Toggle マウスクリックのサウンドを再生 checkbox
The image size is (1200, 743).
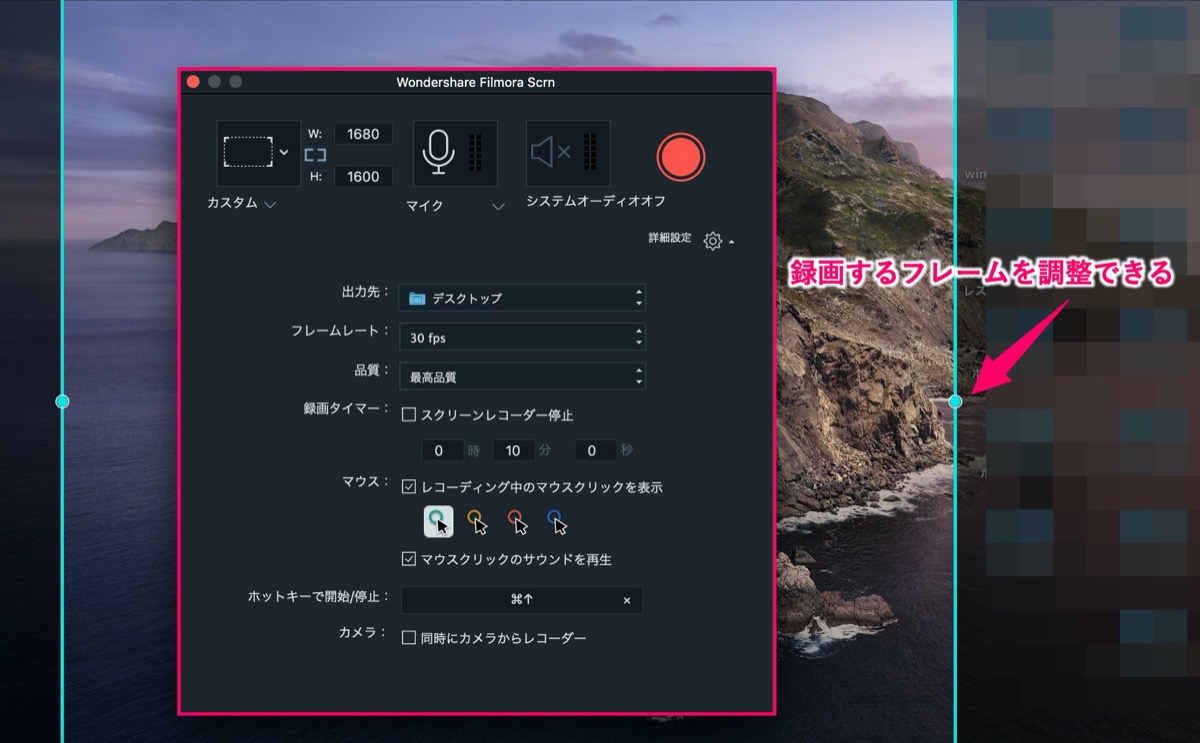(x=408, y=559)
